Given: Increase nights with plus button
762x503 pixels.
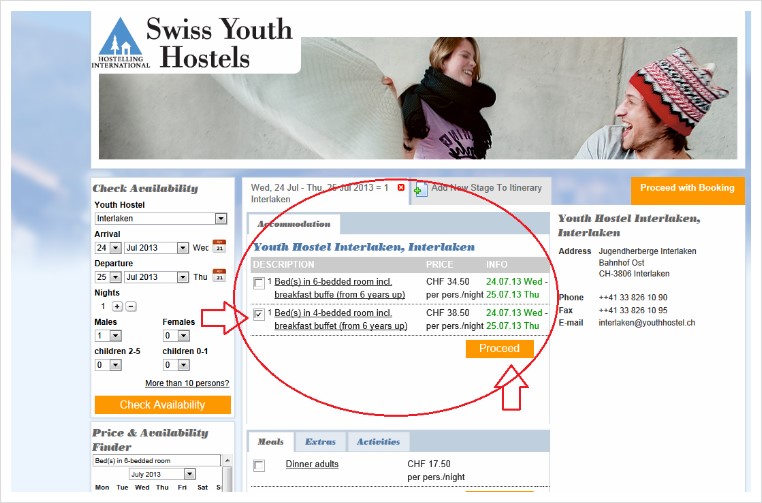Looking at the screenshot, I should click(x=117, y=306).
